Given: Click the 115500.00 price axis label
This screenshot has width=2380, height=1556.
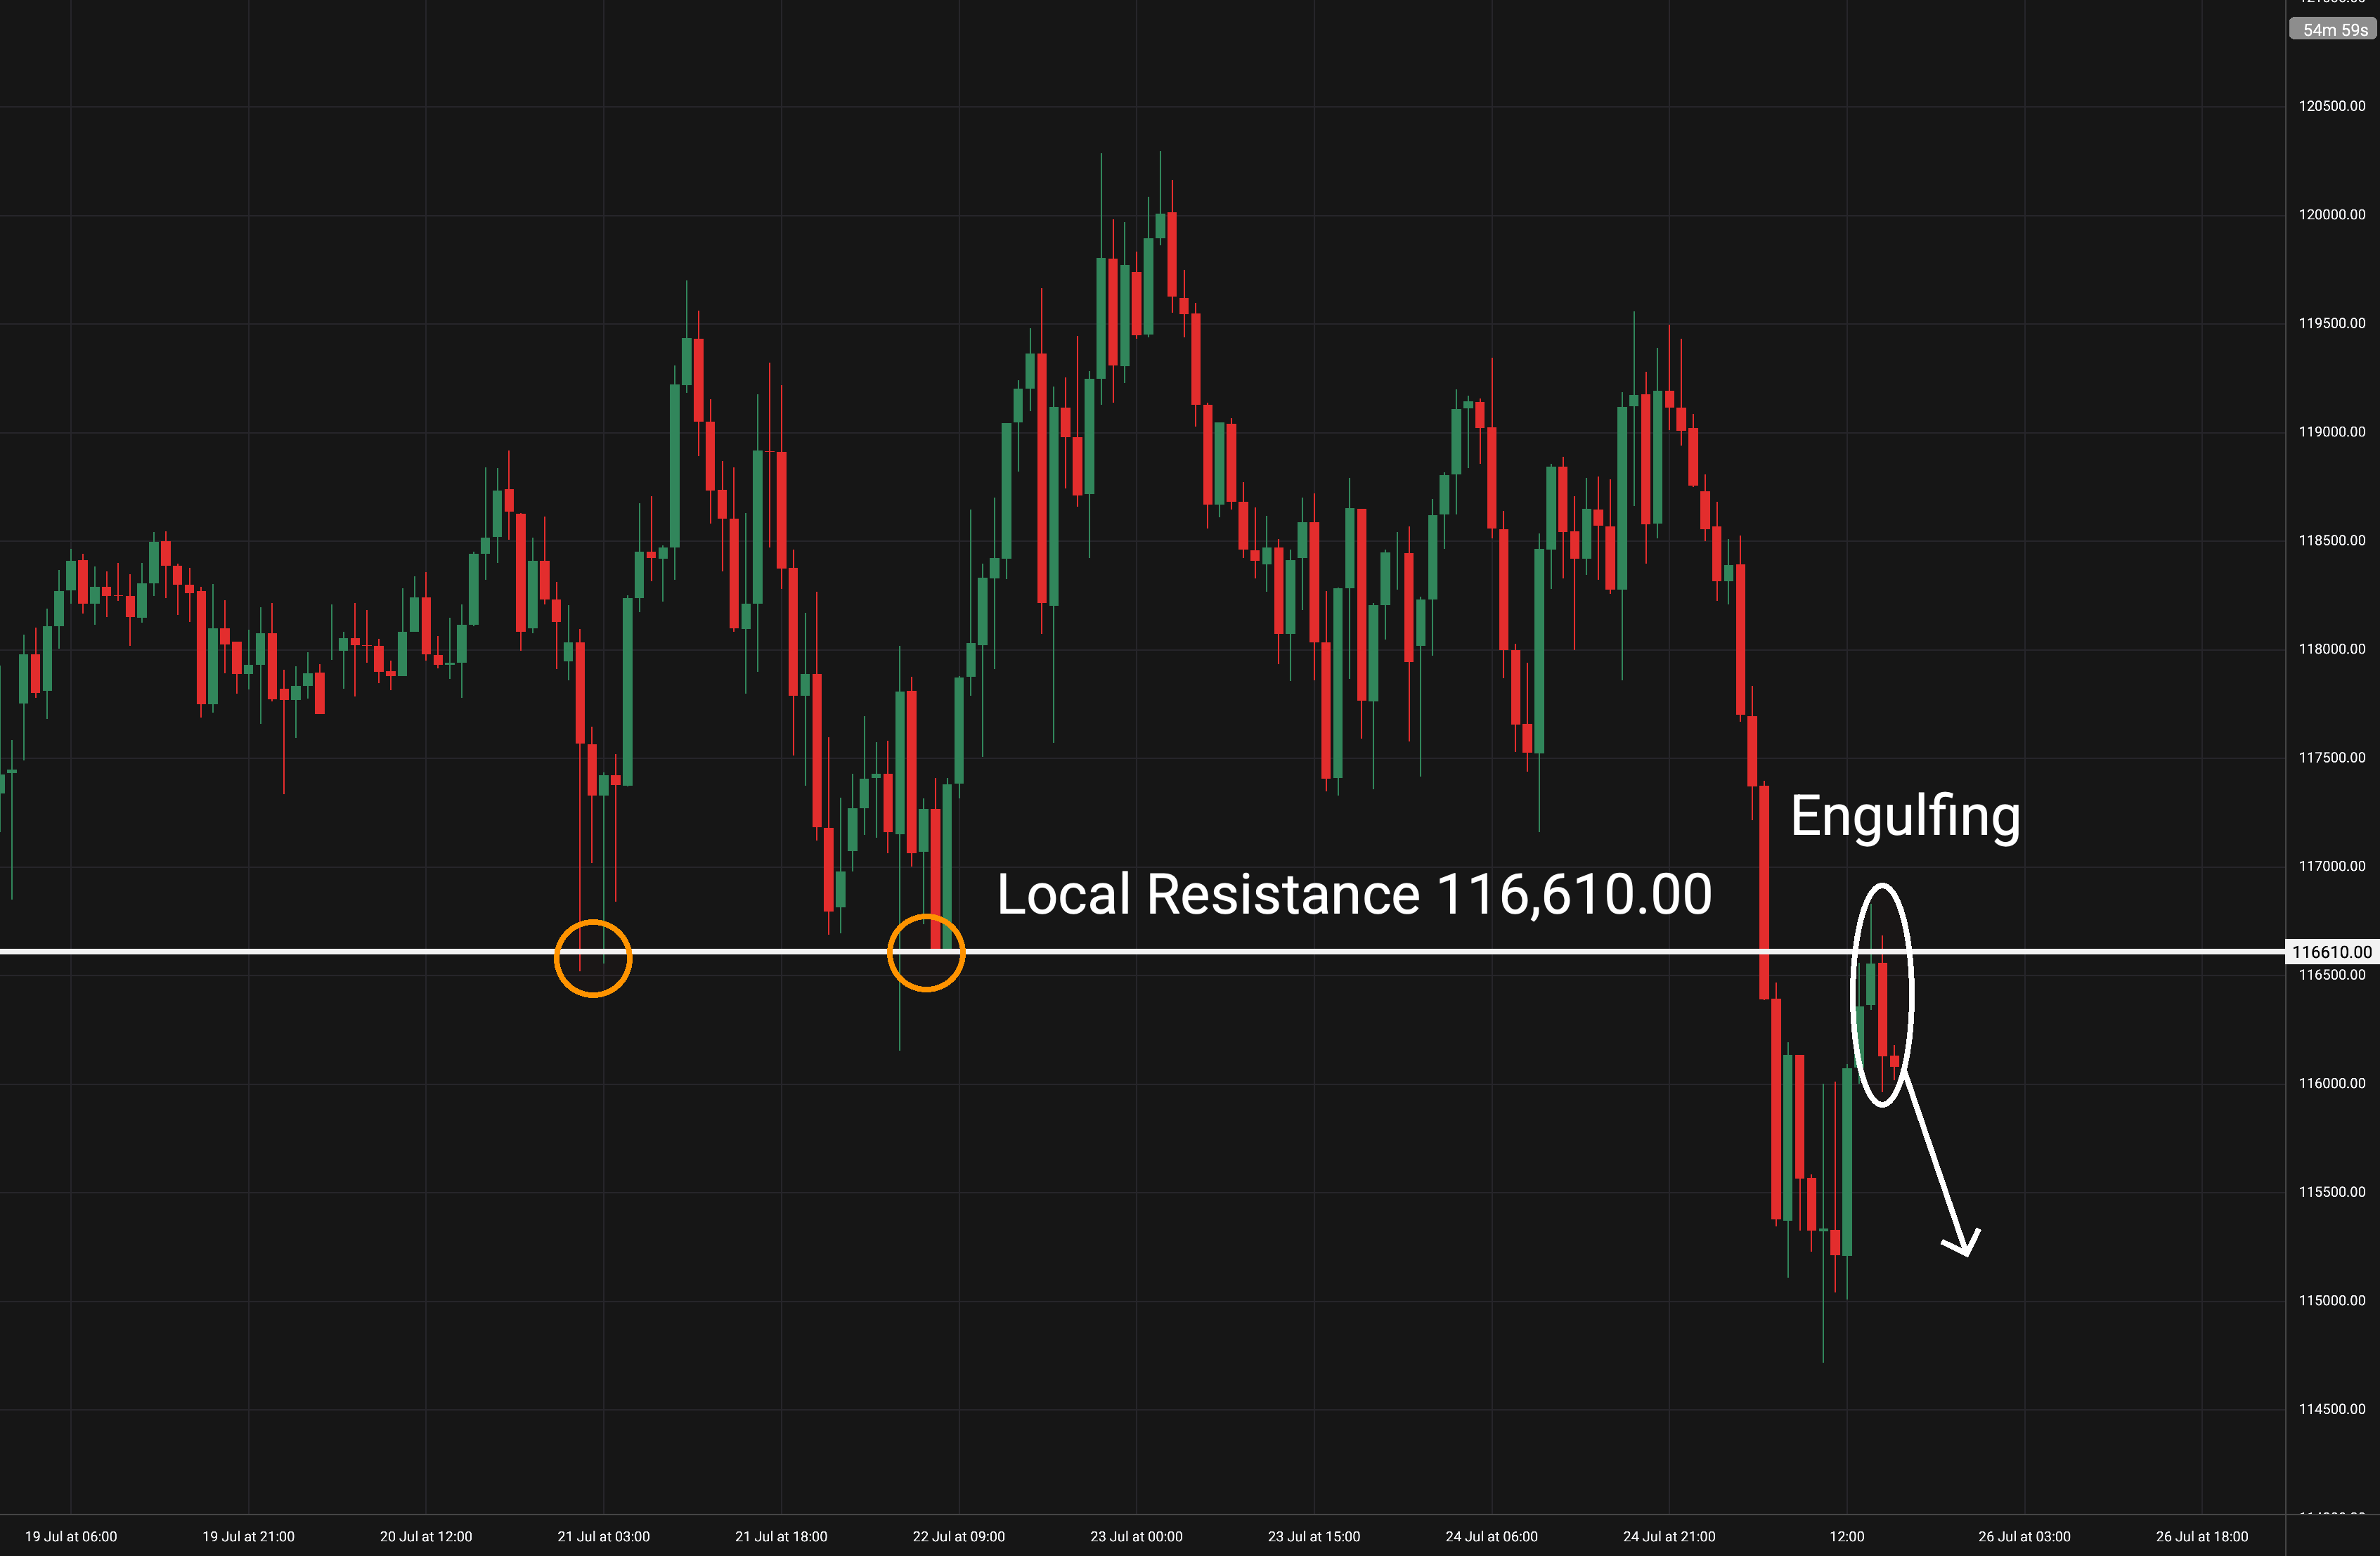Looking at the screenshot, I should click(2332, 1192).
